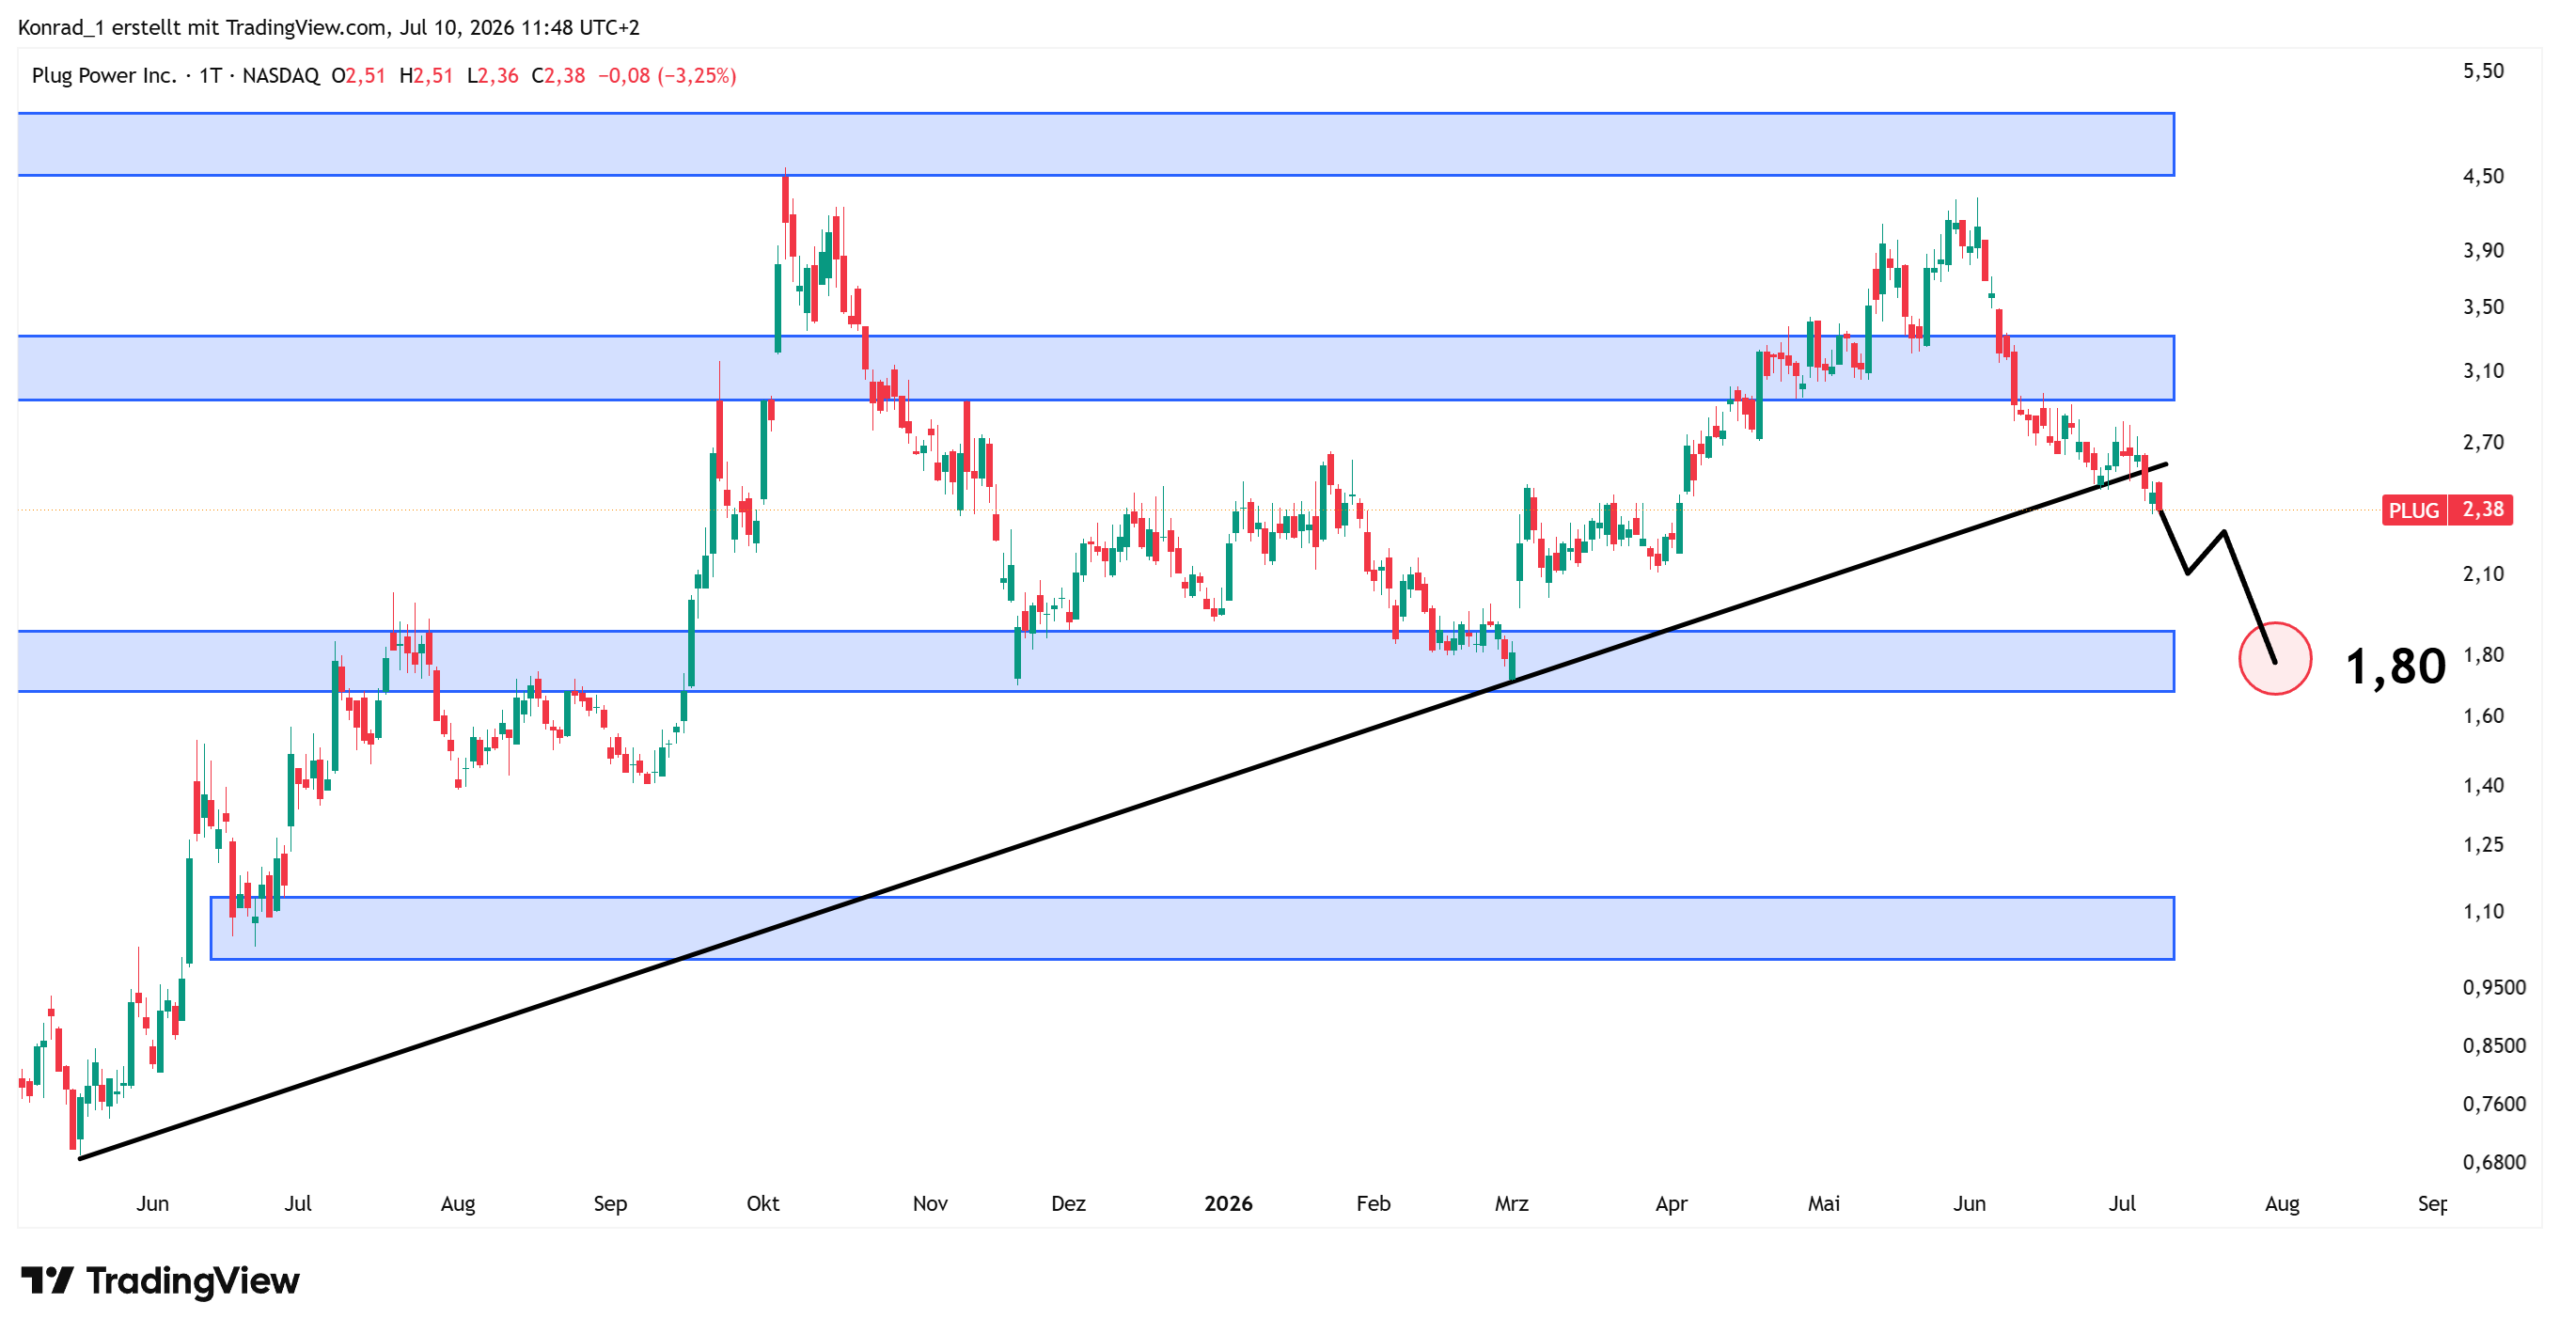The image size is (2560, 1334).
Task: Select the large 1,80 price target text
Action: coord(2395,666)
